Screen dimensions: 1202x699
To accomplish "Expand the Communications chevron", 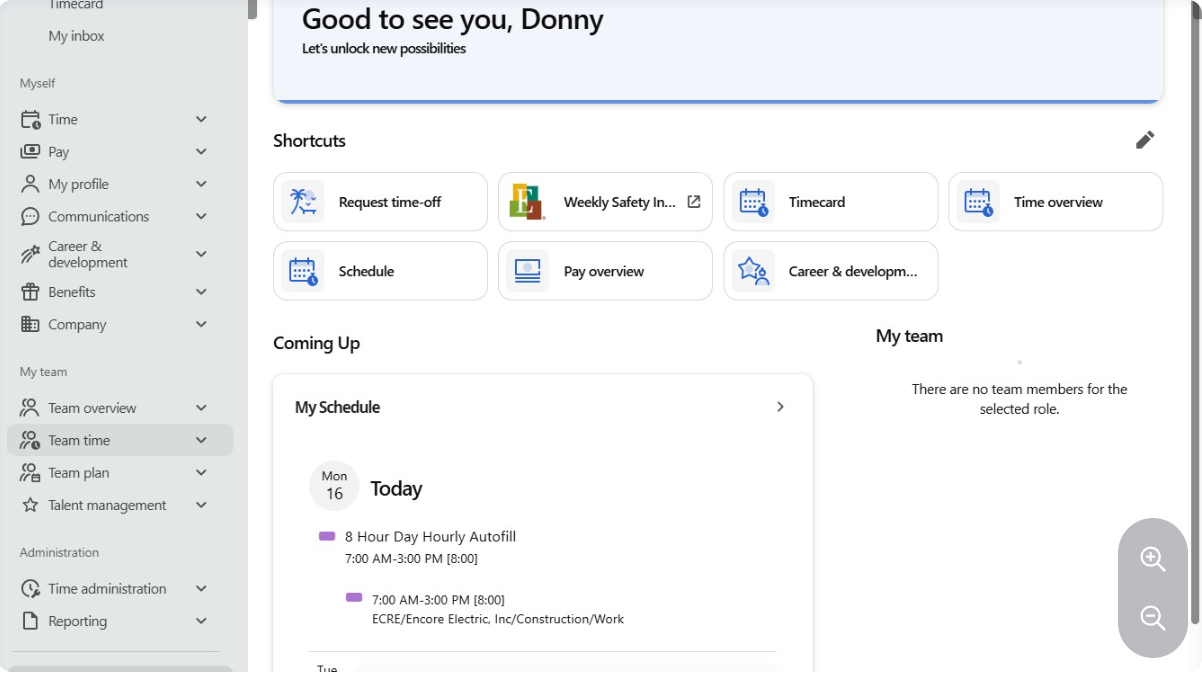I will click(x=201, y=216).
